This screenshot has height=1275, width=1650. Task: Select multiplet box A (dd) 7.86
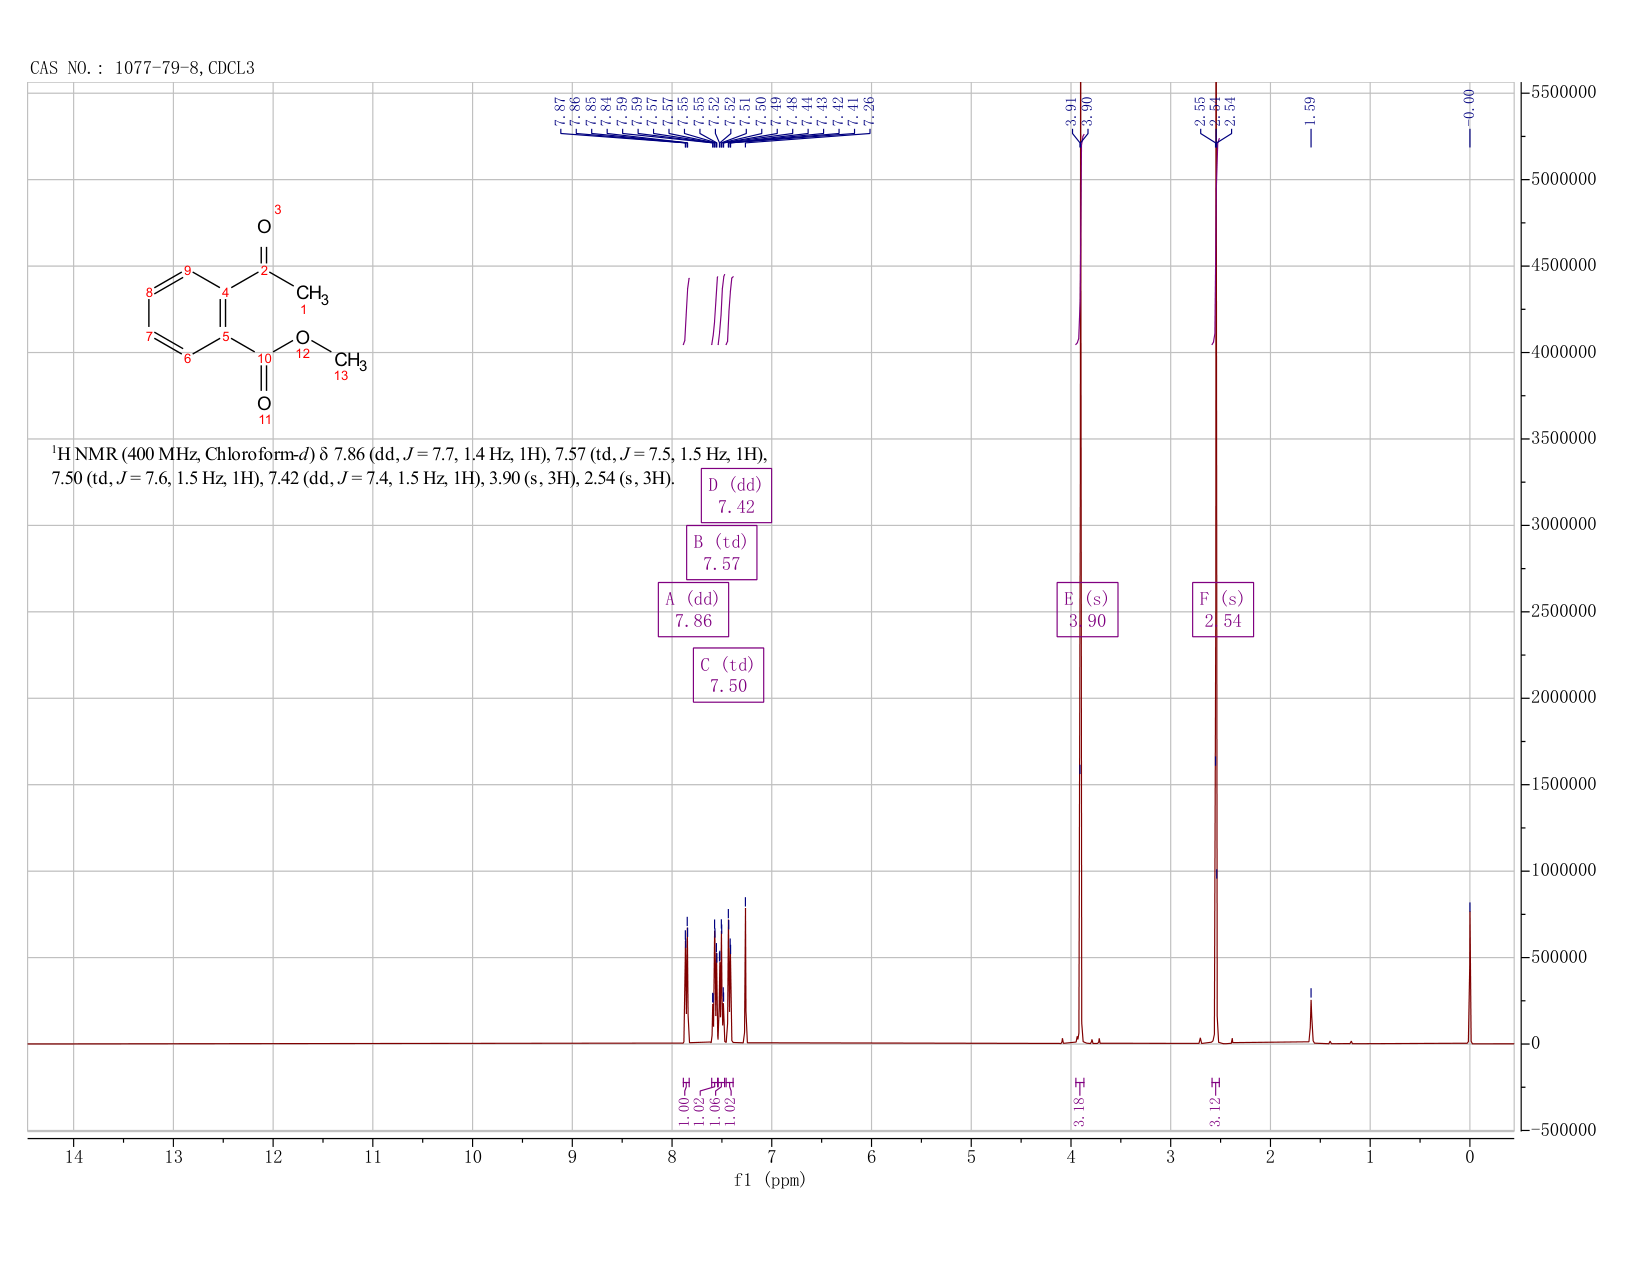tap(693, 610)
